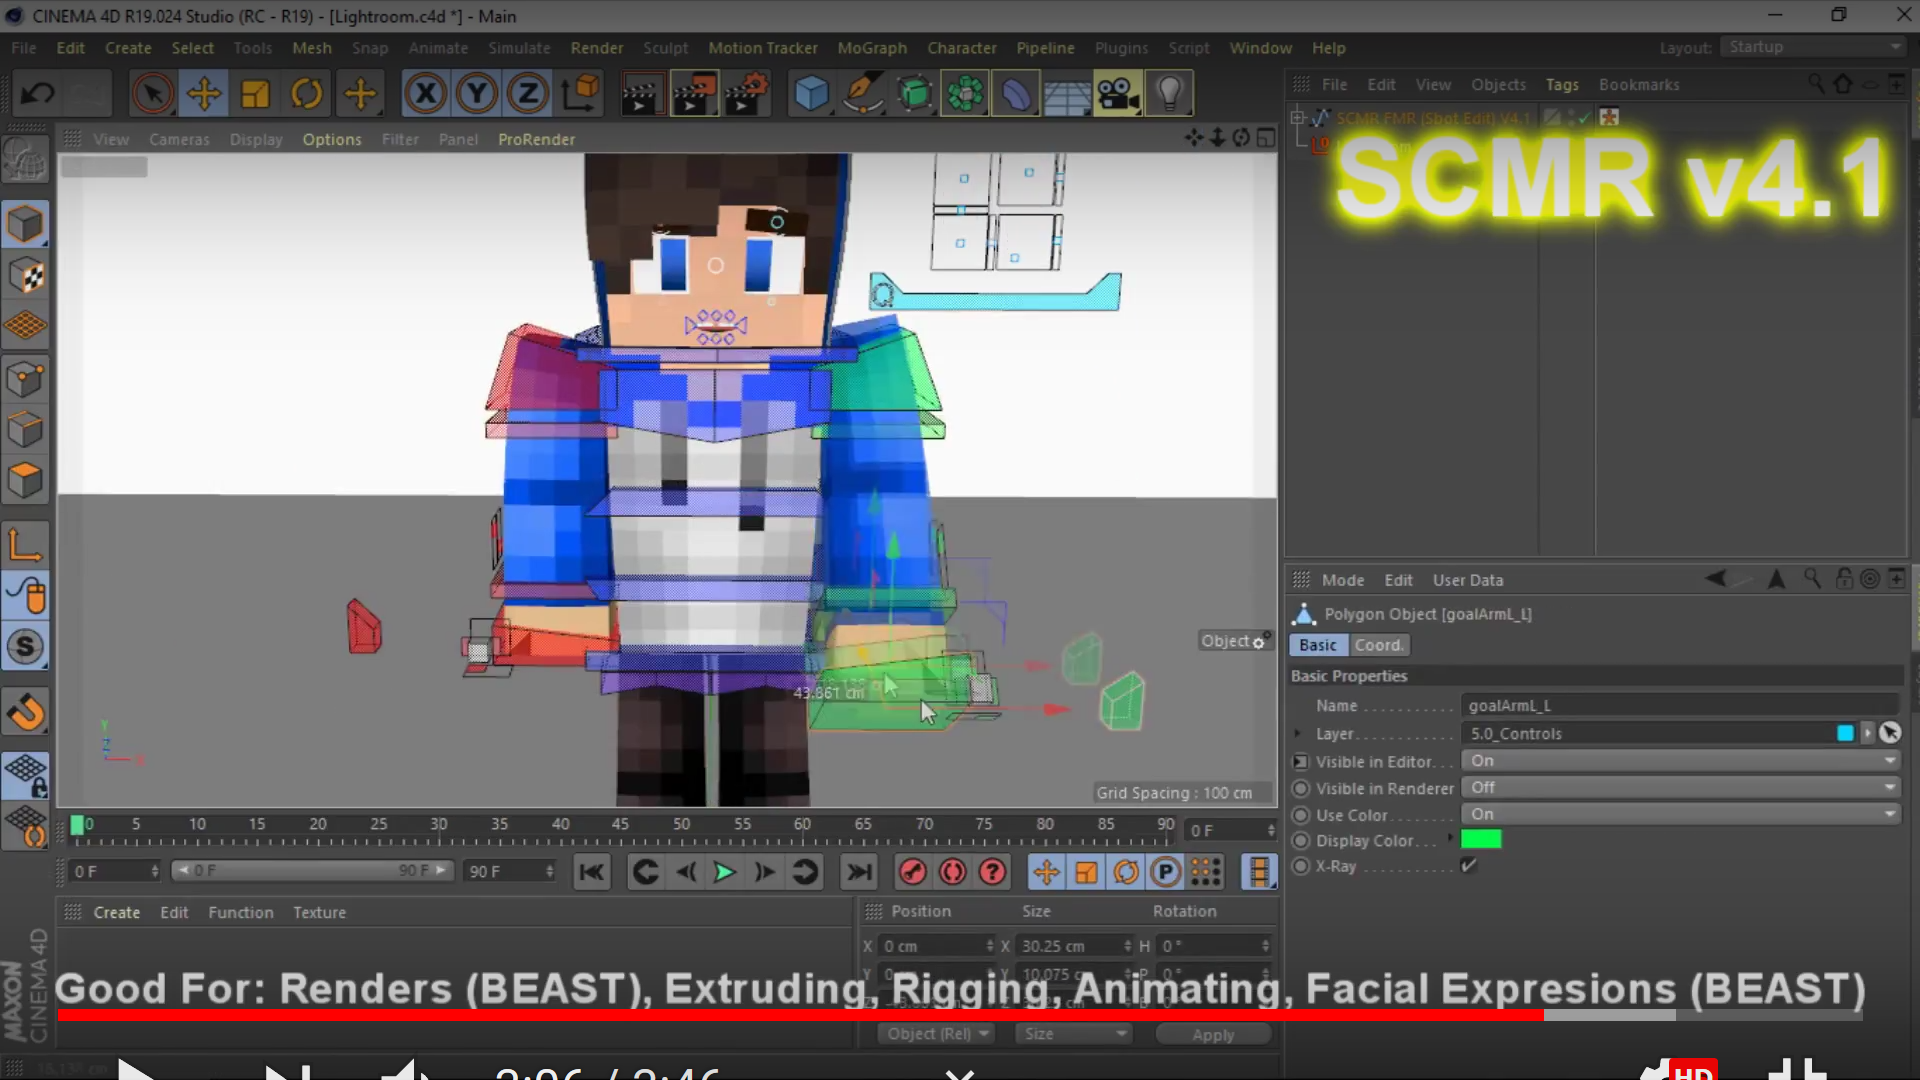The image size is (1920, 1080).
Task: Open the MoGraph Array modeling icon
Action: click(x=965, y=94)
